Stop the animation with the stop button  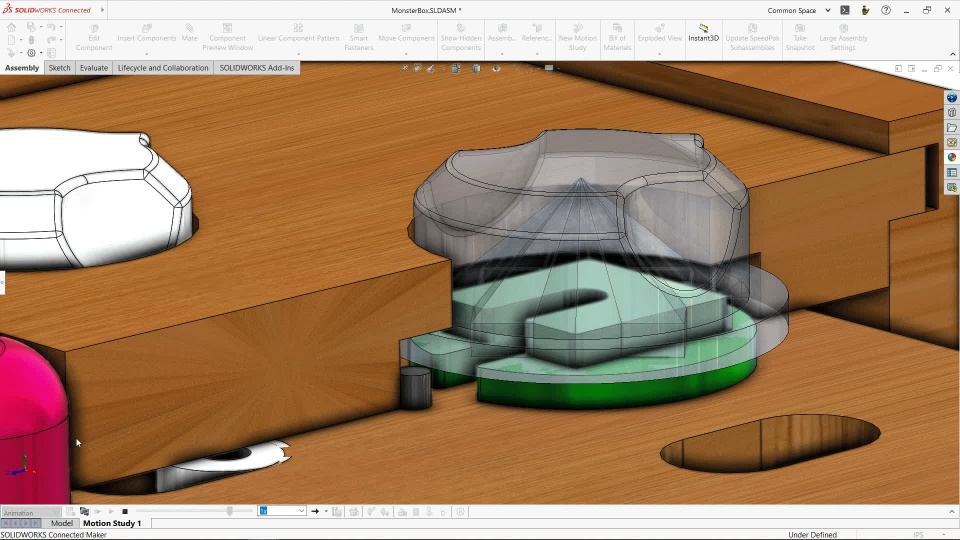[125, 511]
